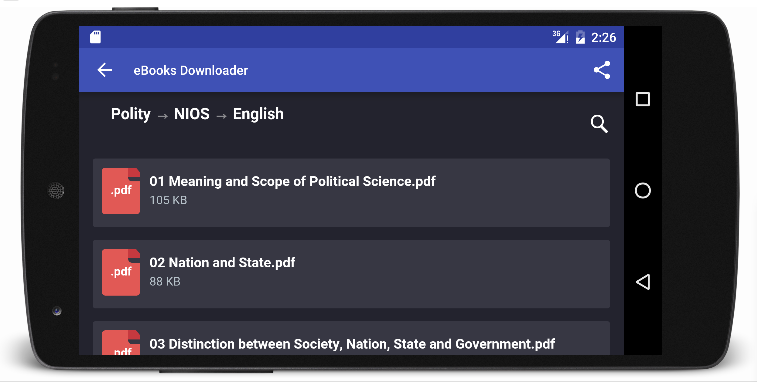Tap the battery indicator in status bar
The height and width of the screenshot is (382, 757).
[x=580, y=37]
